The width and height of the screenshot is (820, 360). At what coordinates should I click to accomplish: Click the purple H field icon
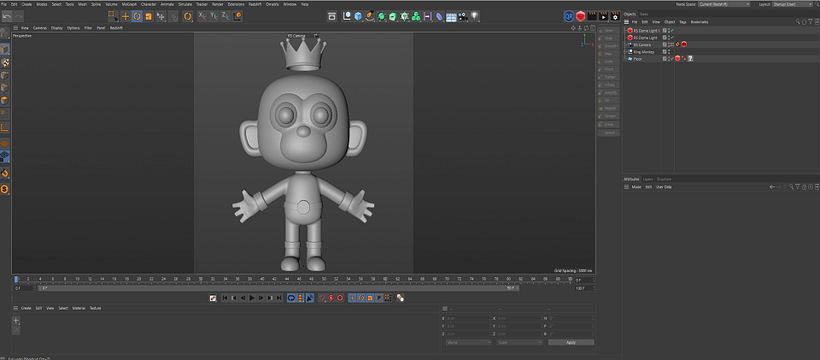tap(428, 16)
